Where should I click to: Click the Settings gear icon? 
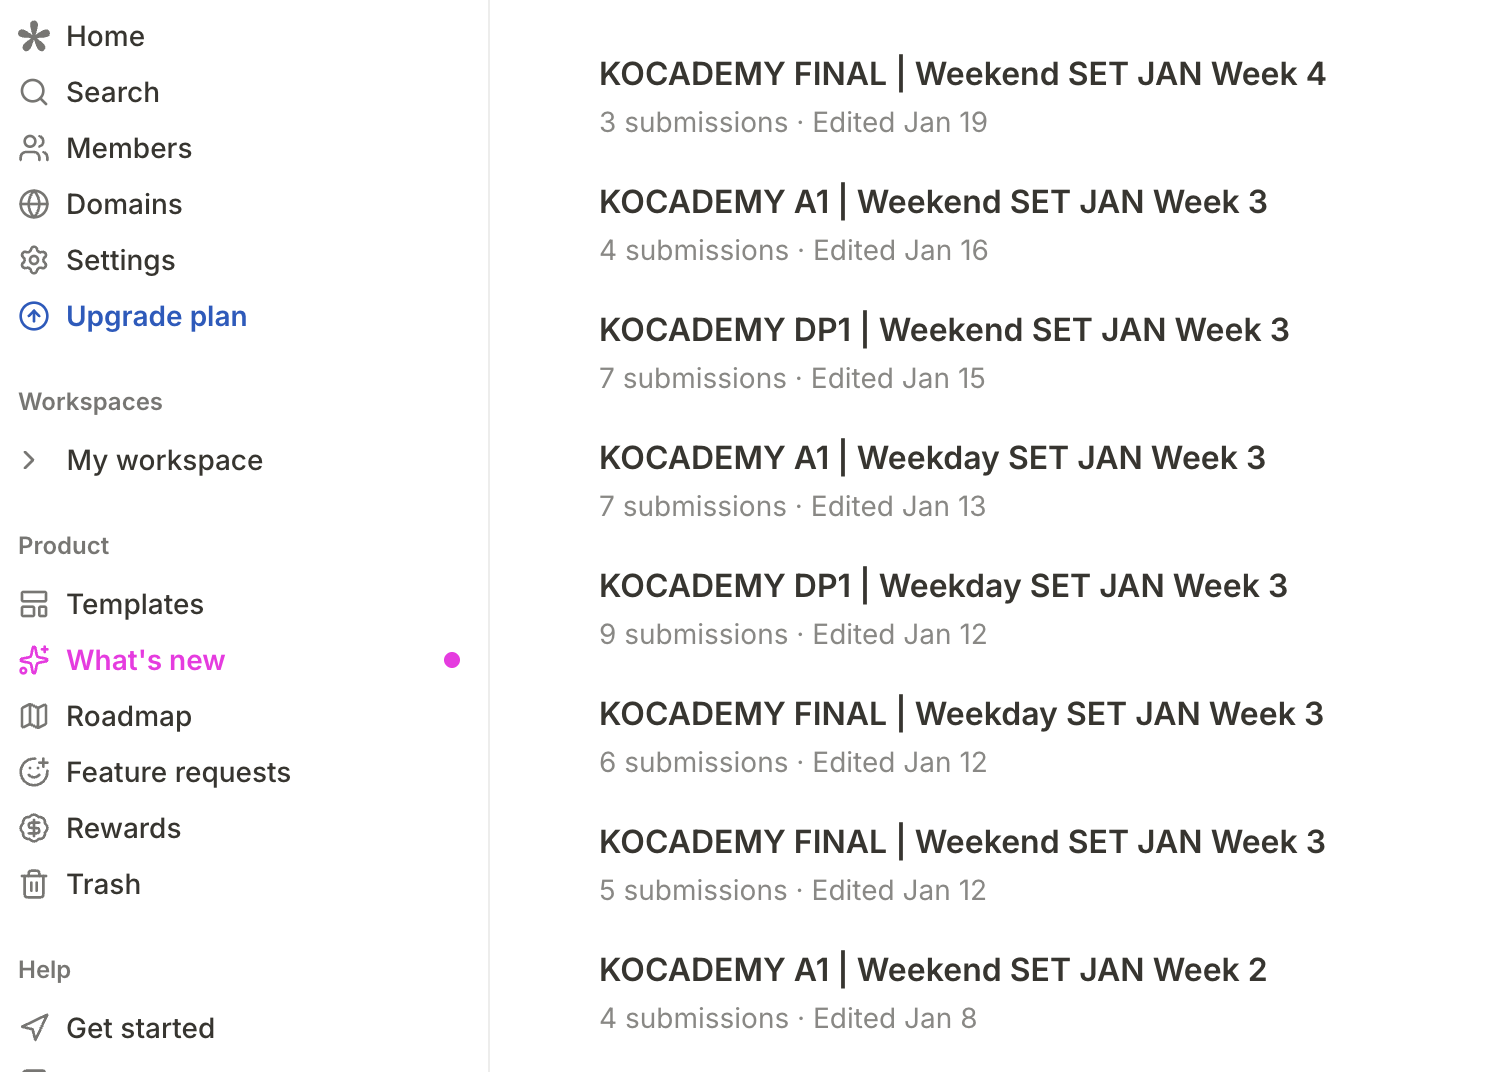[34, 261]
